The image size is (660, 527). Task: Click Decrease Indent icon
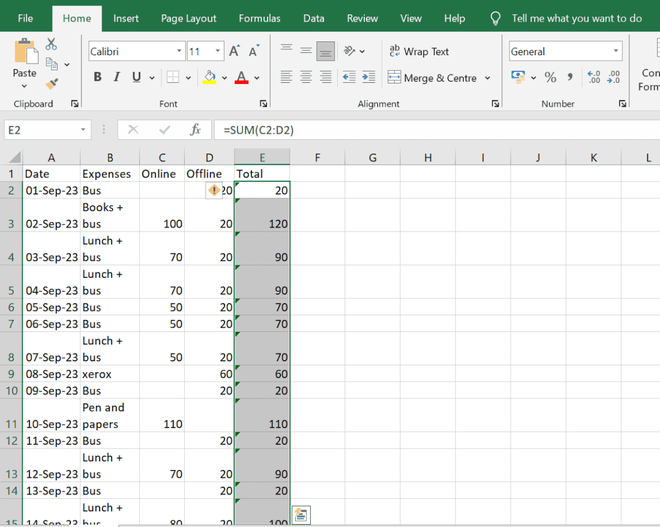tap(349, 77)
